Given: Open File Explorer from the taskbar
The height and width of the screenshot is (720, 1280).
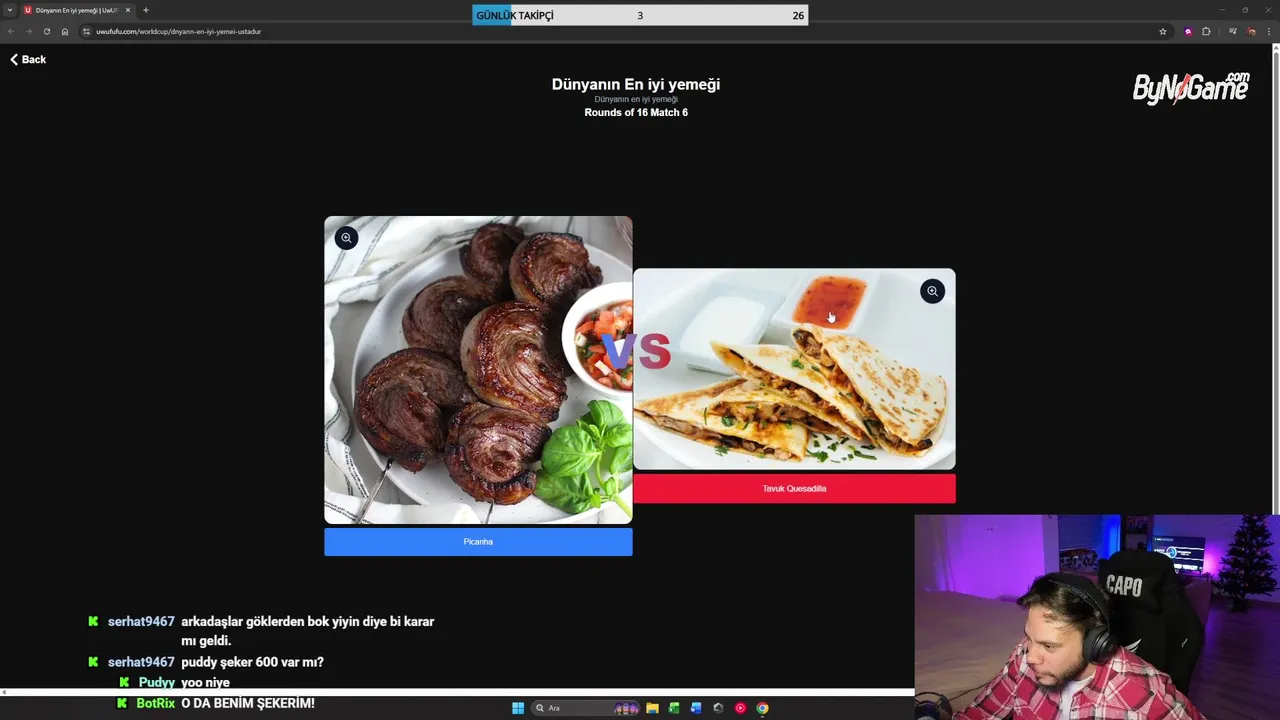Looking at the screenshot, I should (652, 708).
